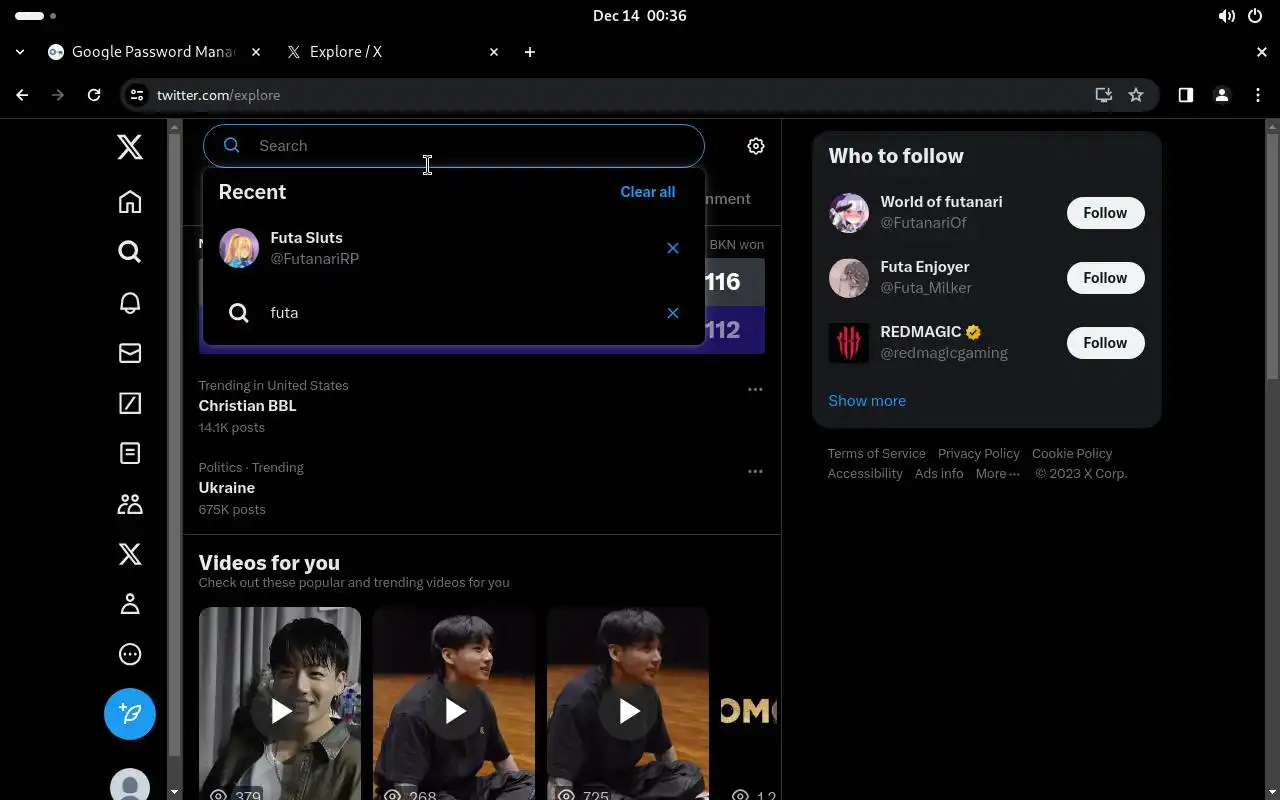Close the Google Password Manager tab
Screen dimensions: 1280x800
coord(256,52)
